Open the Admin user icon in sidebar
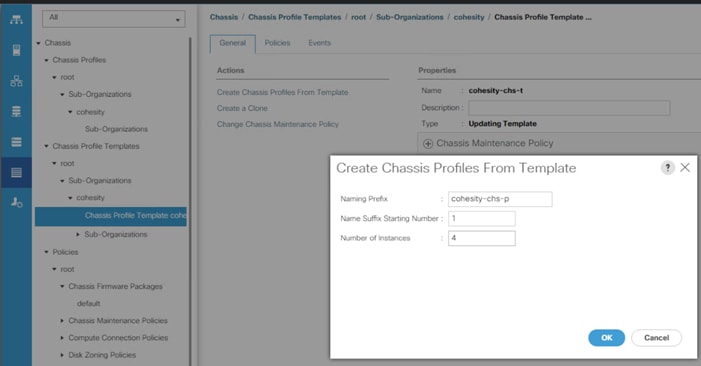The image size is (701, 366). [17, 202]
